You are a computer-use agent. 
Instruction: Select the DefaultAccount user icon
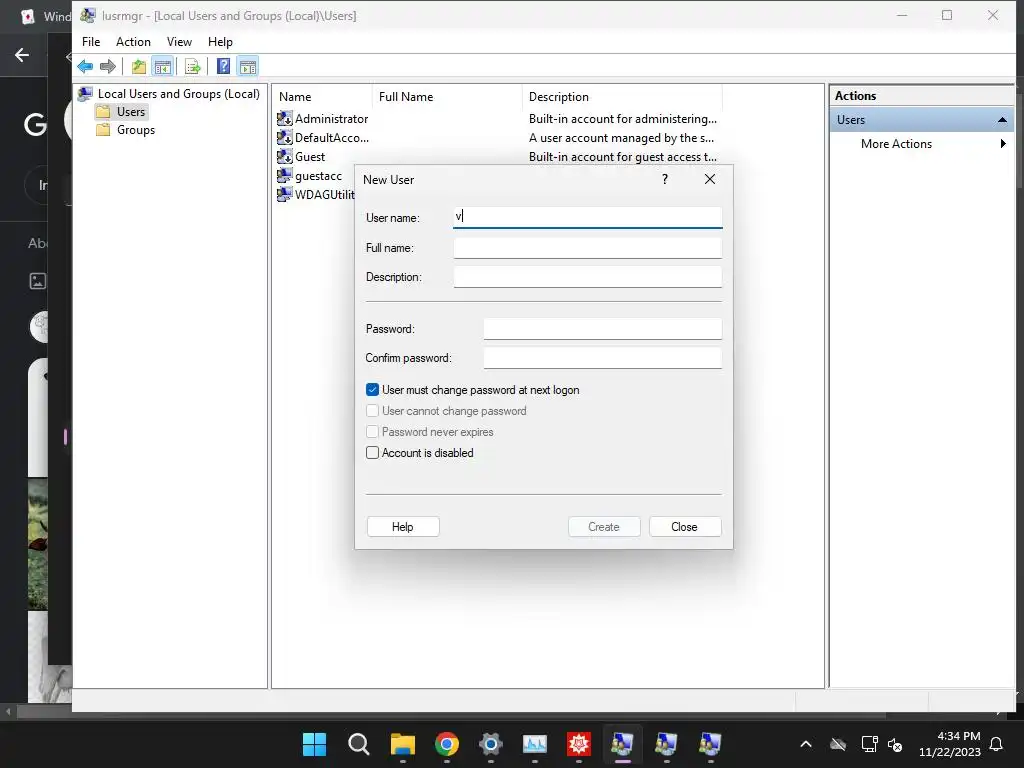285,137
